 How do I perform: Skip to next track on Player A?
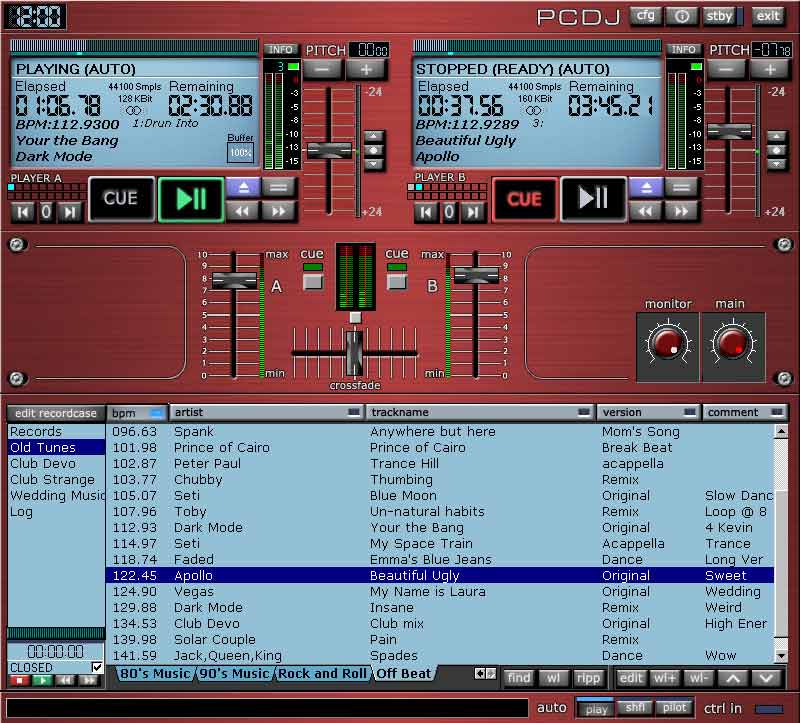[x=70, y=212]
